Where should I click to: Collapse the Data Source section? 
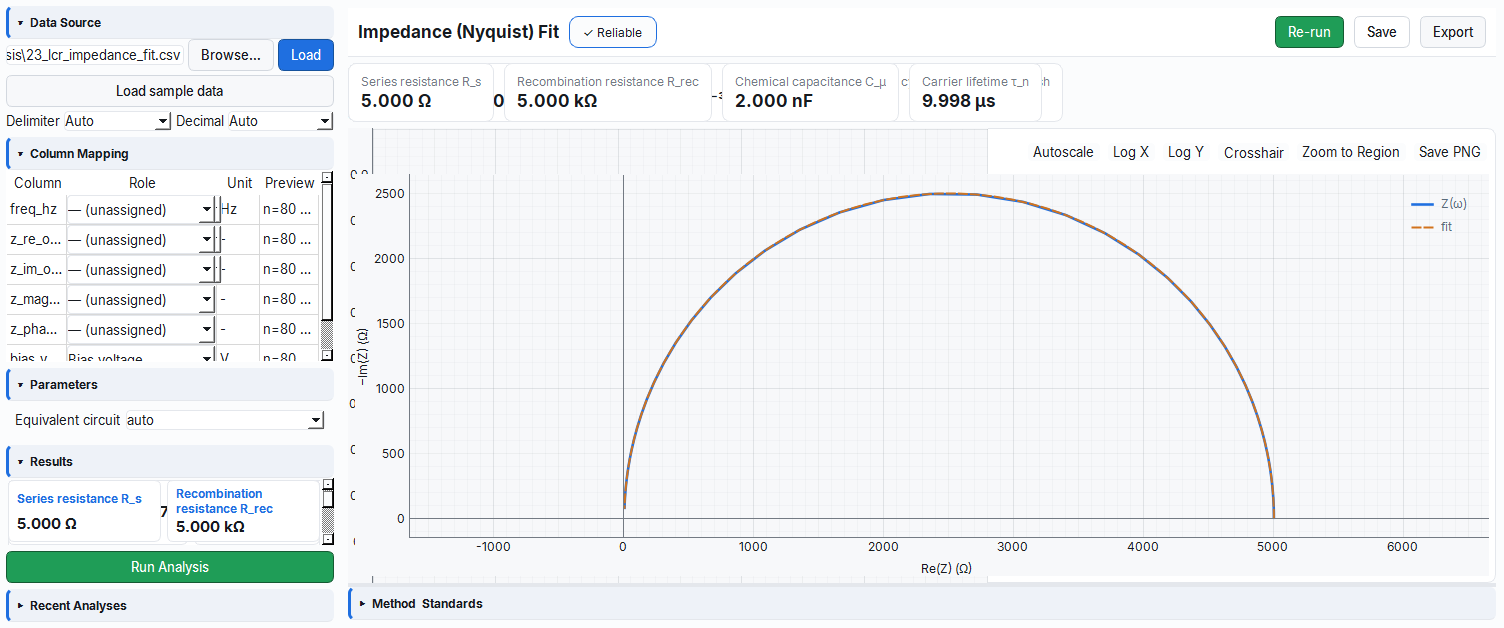coord(170,22)
